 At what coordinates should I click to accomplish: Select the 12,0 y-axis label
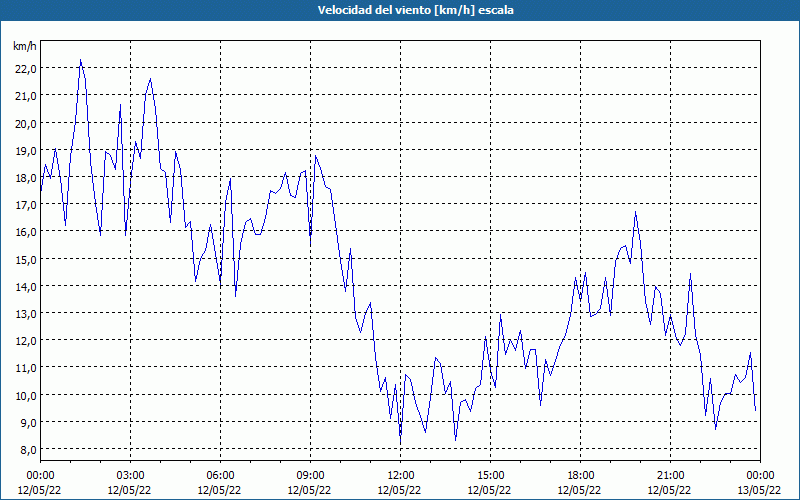click(x=26, y=341)
